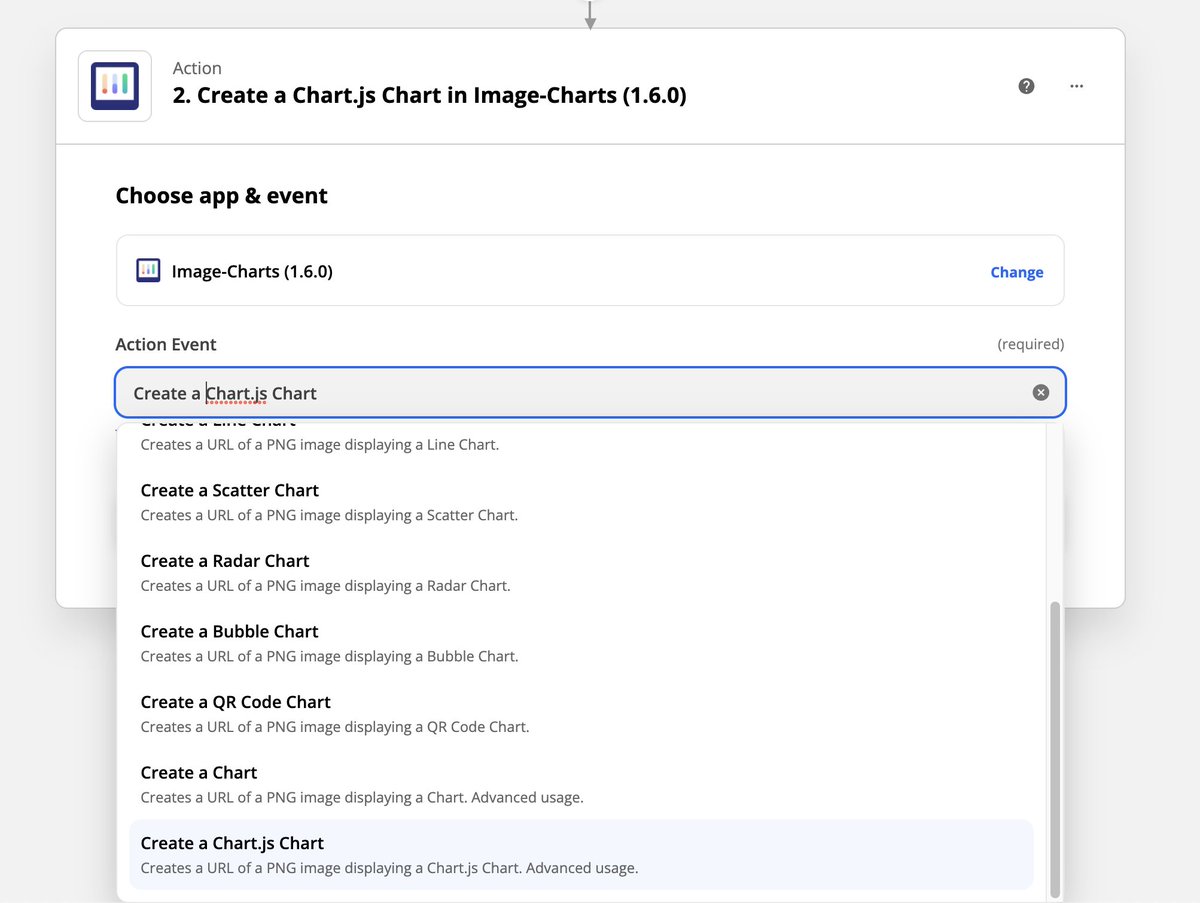Select Create a Radar Chart option
Viewport: 1200px width, 903px height.
click(581, 572)
